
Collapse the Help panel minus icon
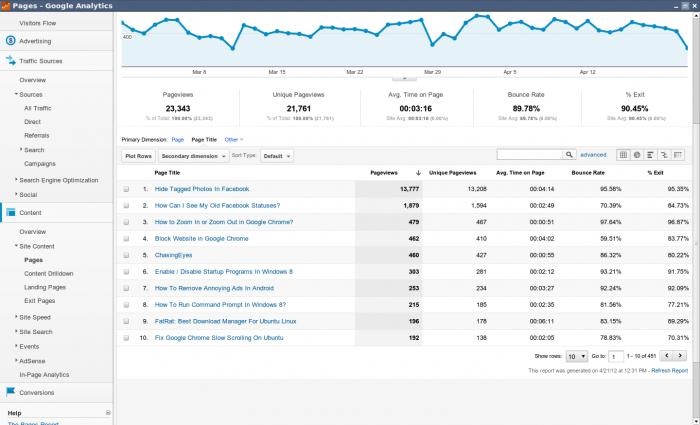click(108, 412)
